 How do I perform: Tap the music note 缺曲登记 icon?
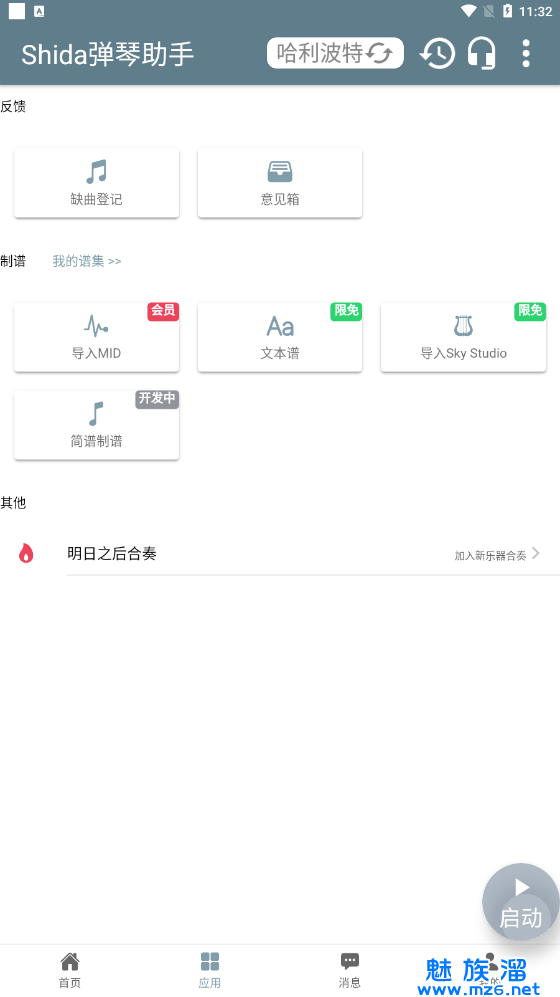[x=97, y=172]
